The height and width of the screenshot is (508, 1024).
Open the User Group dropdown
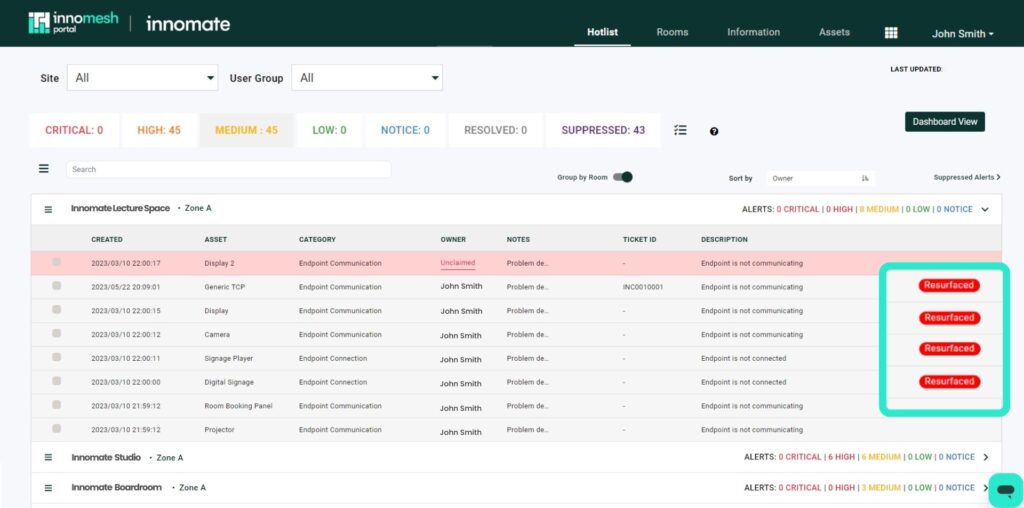tap(367, 78)
